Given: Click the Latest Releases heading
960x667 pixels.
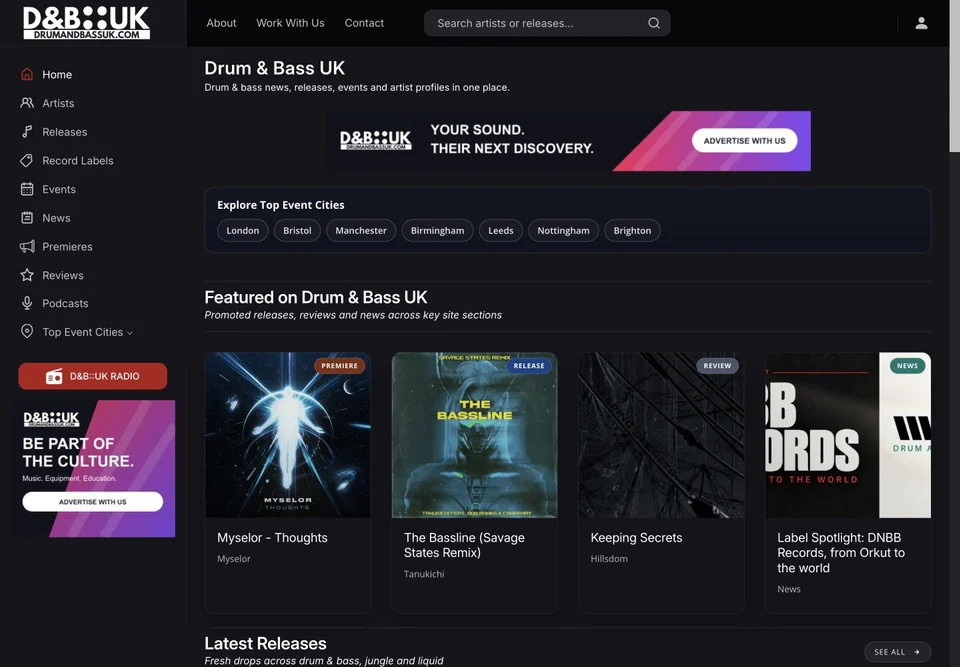Looking at the screenshot, I should (x=265, y=643).
